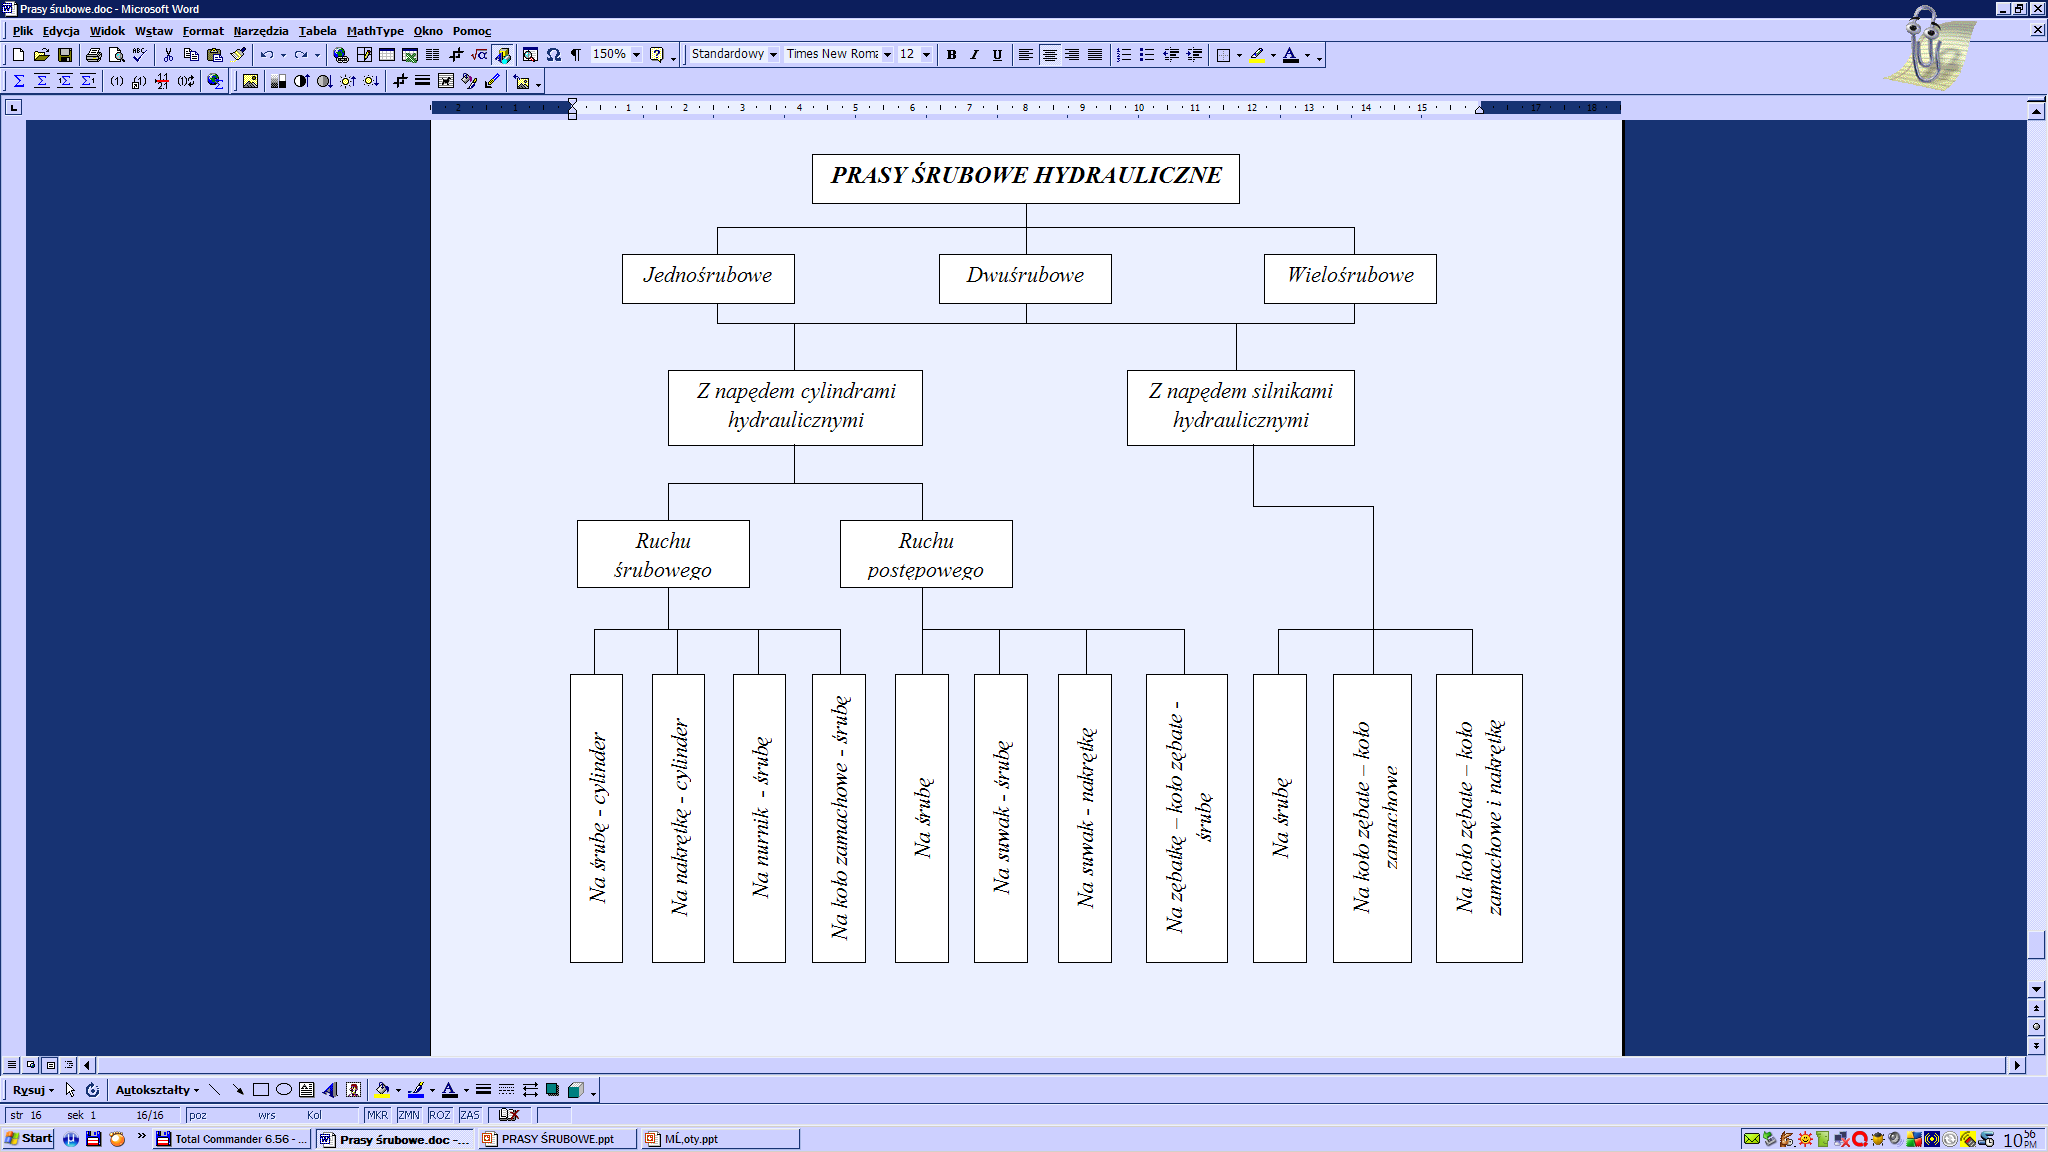
Task: Click the Text Box drawing tool
Action: (307, 1090)
